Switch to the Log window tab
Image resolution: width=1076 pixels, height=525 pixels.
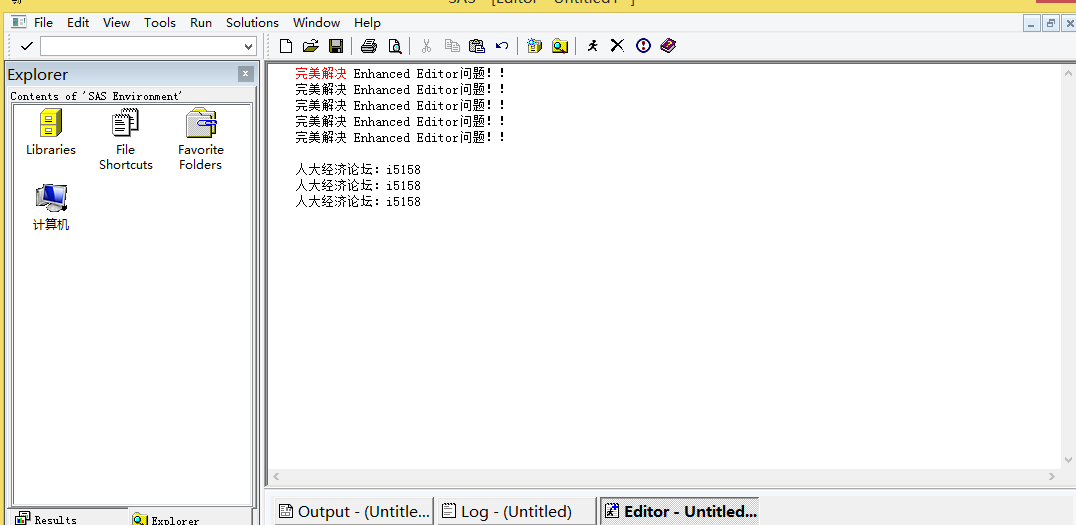516,511
